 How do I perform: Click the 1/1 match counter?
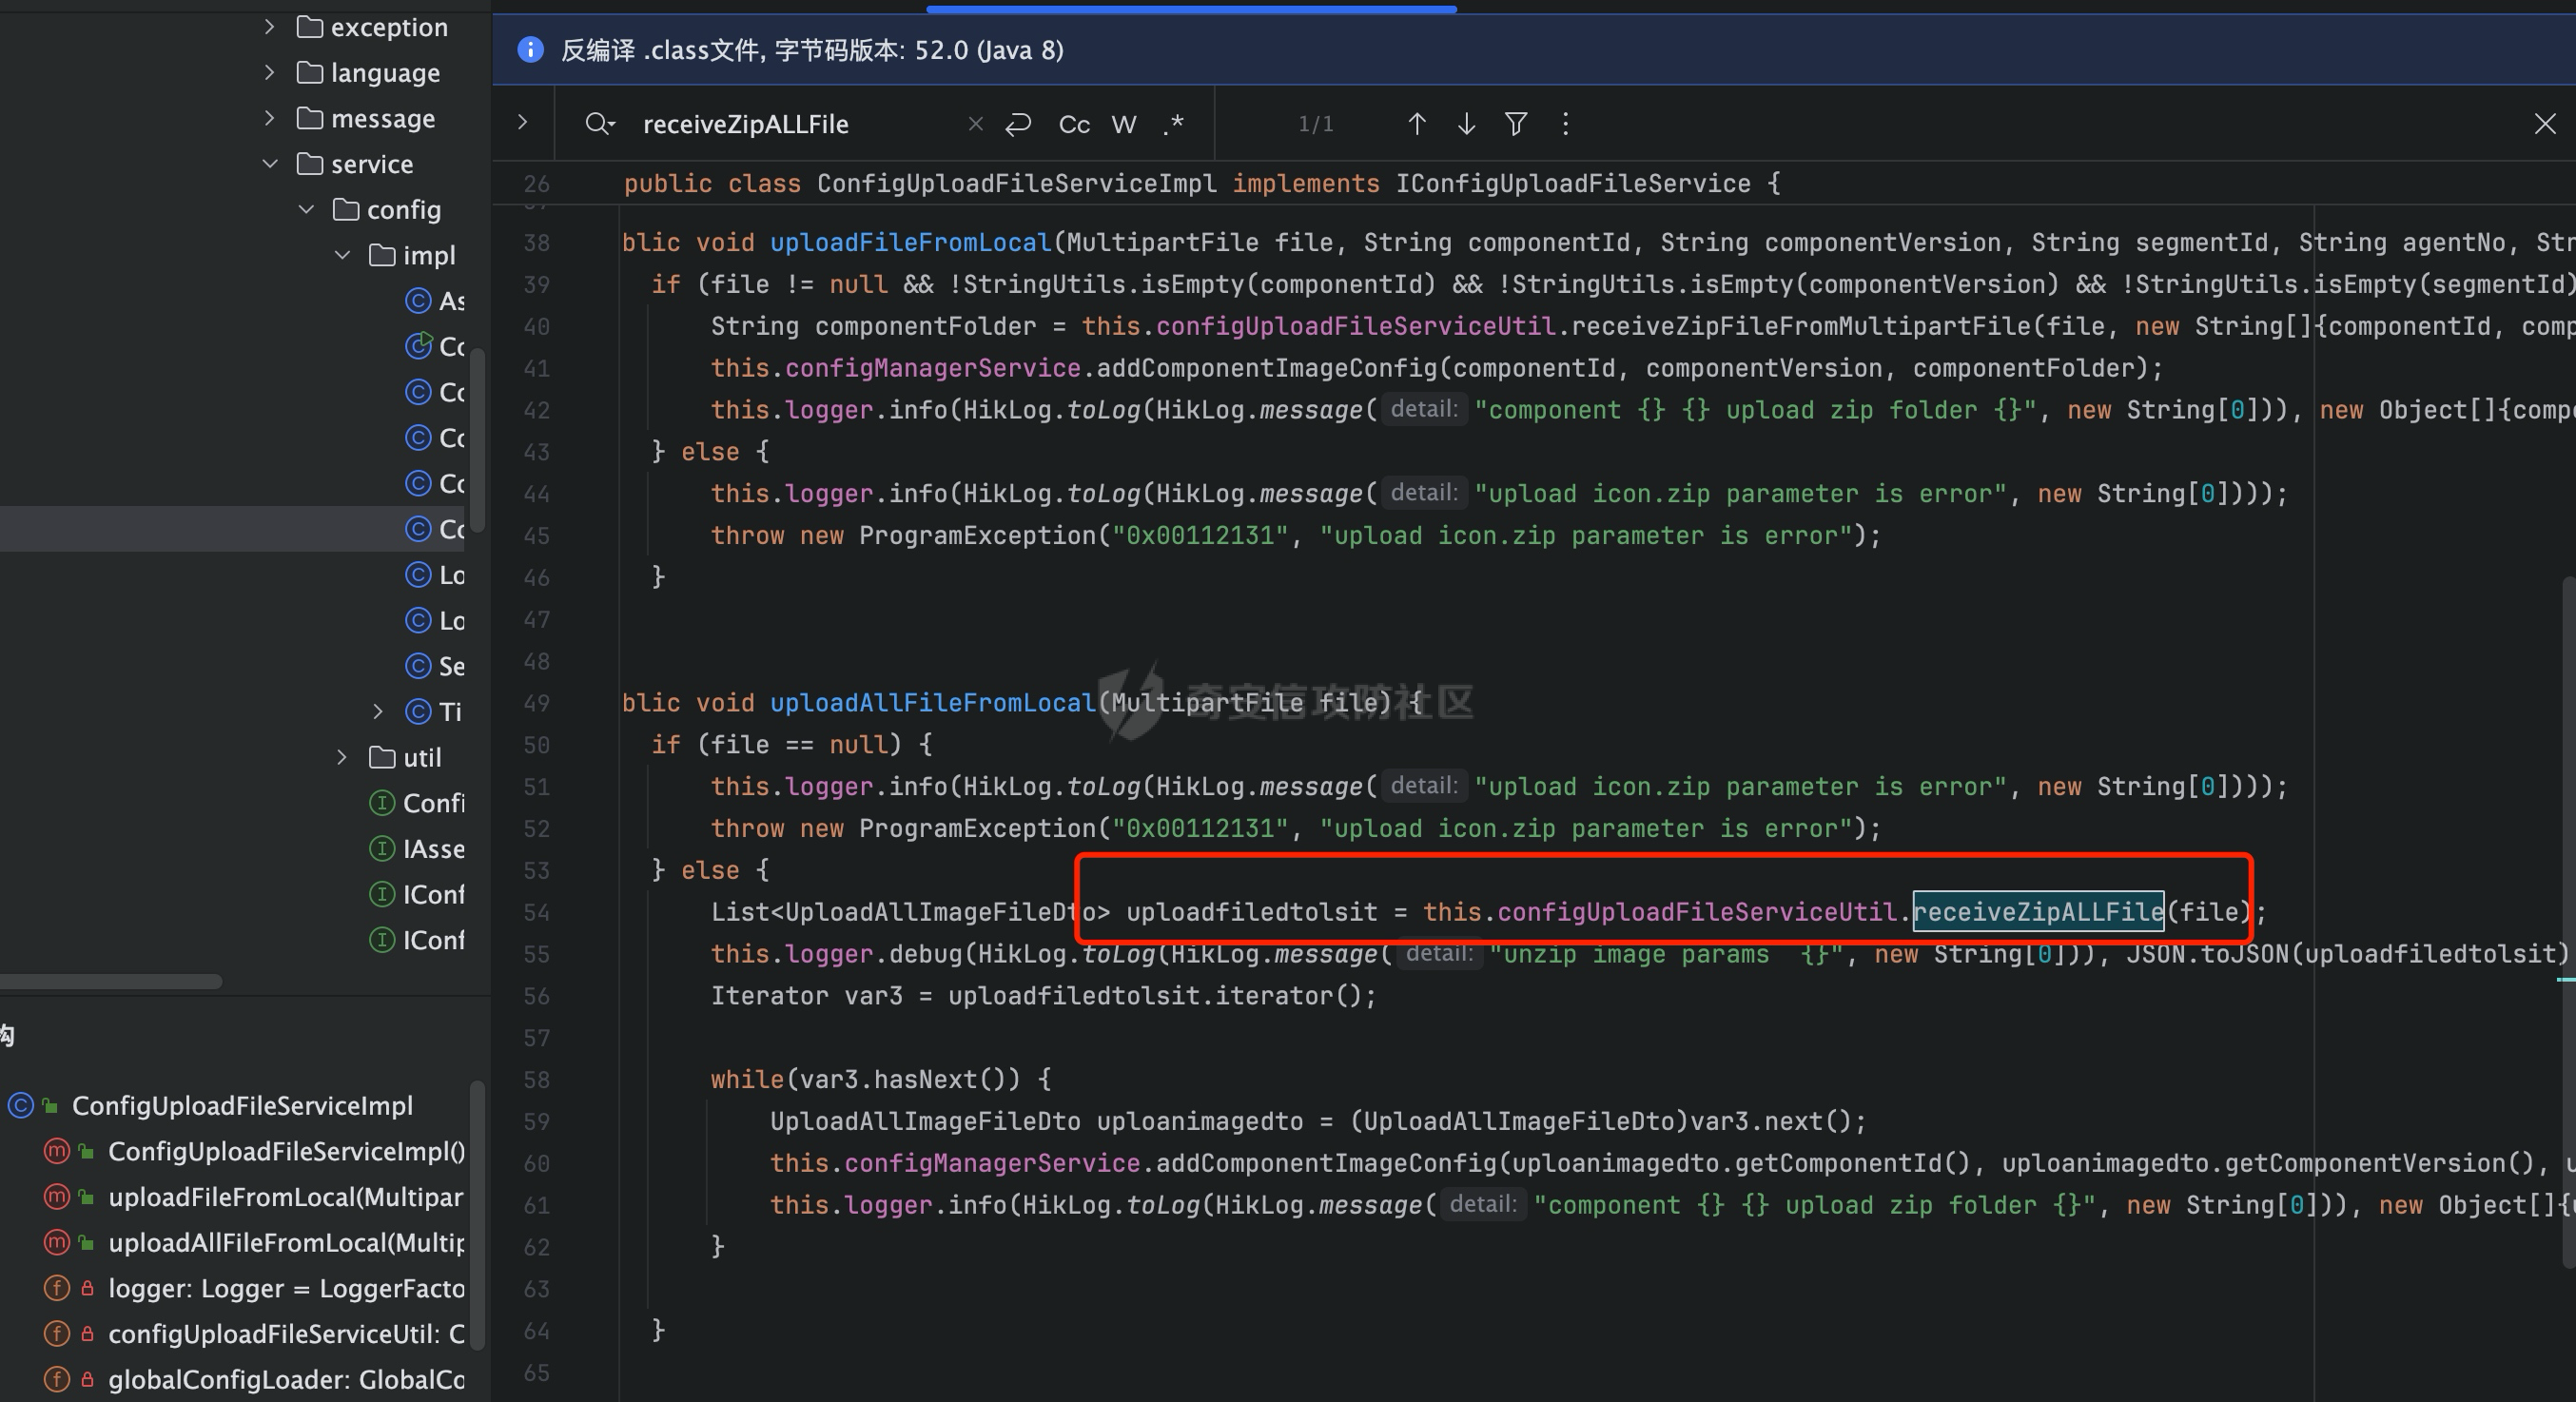(x=1315, y=124)
